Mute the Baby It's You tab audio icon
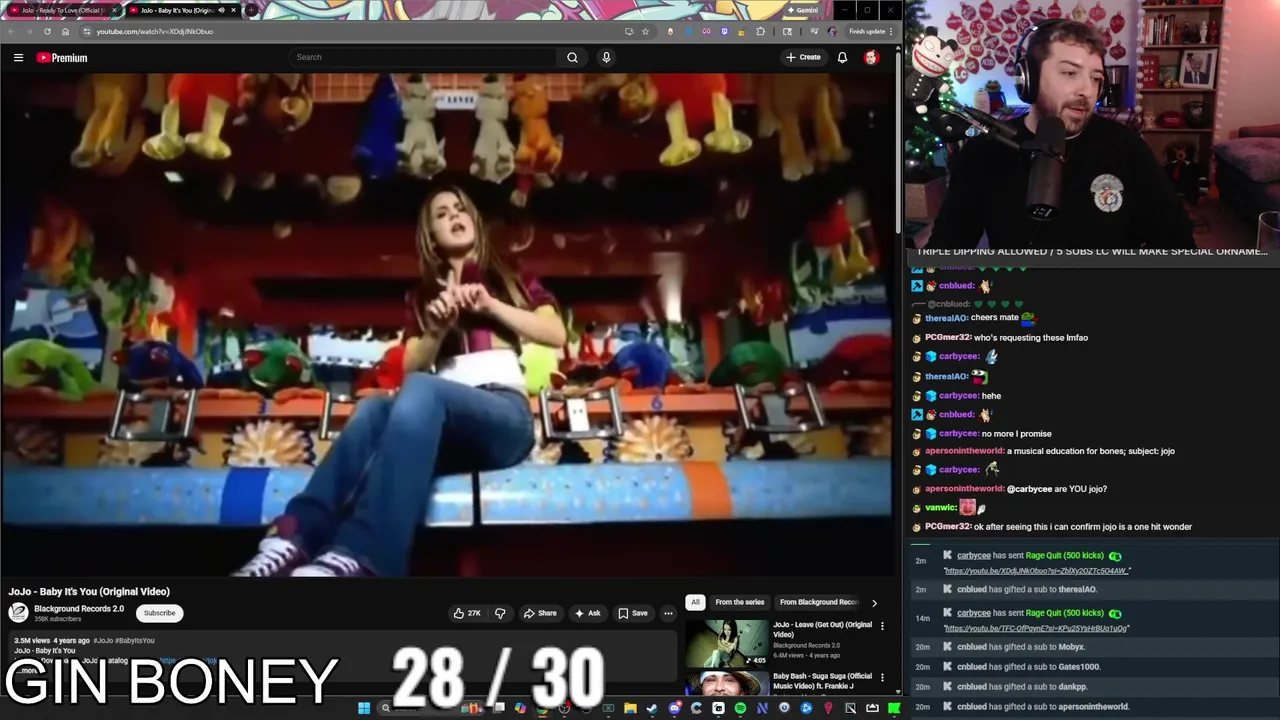 coord(221,10)
